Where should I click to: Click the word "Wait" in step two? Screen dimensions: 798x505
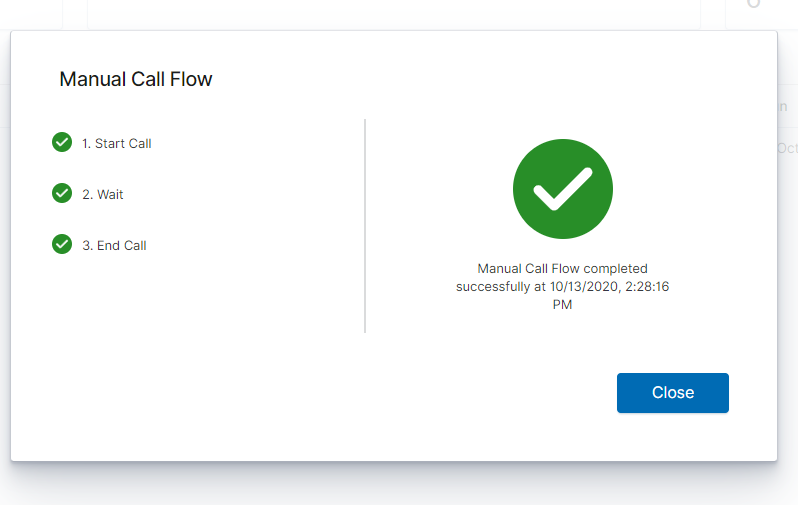pos(110,194)
